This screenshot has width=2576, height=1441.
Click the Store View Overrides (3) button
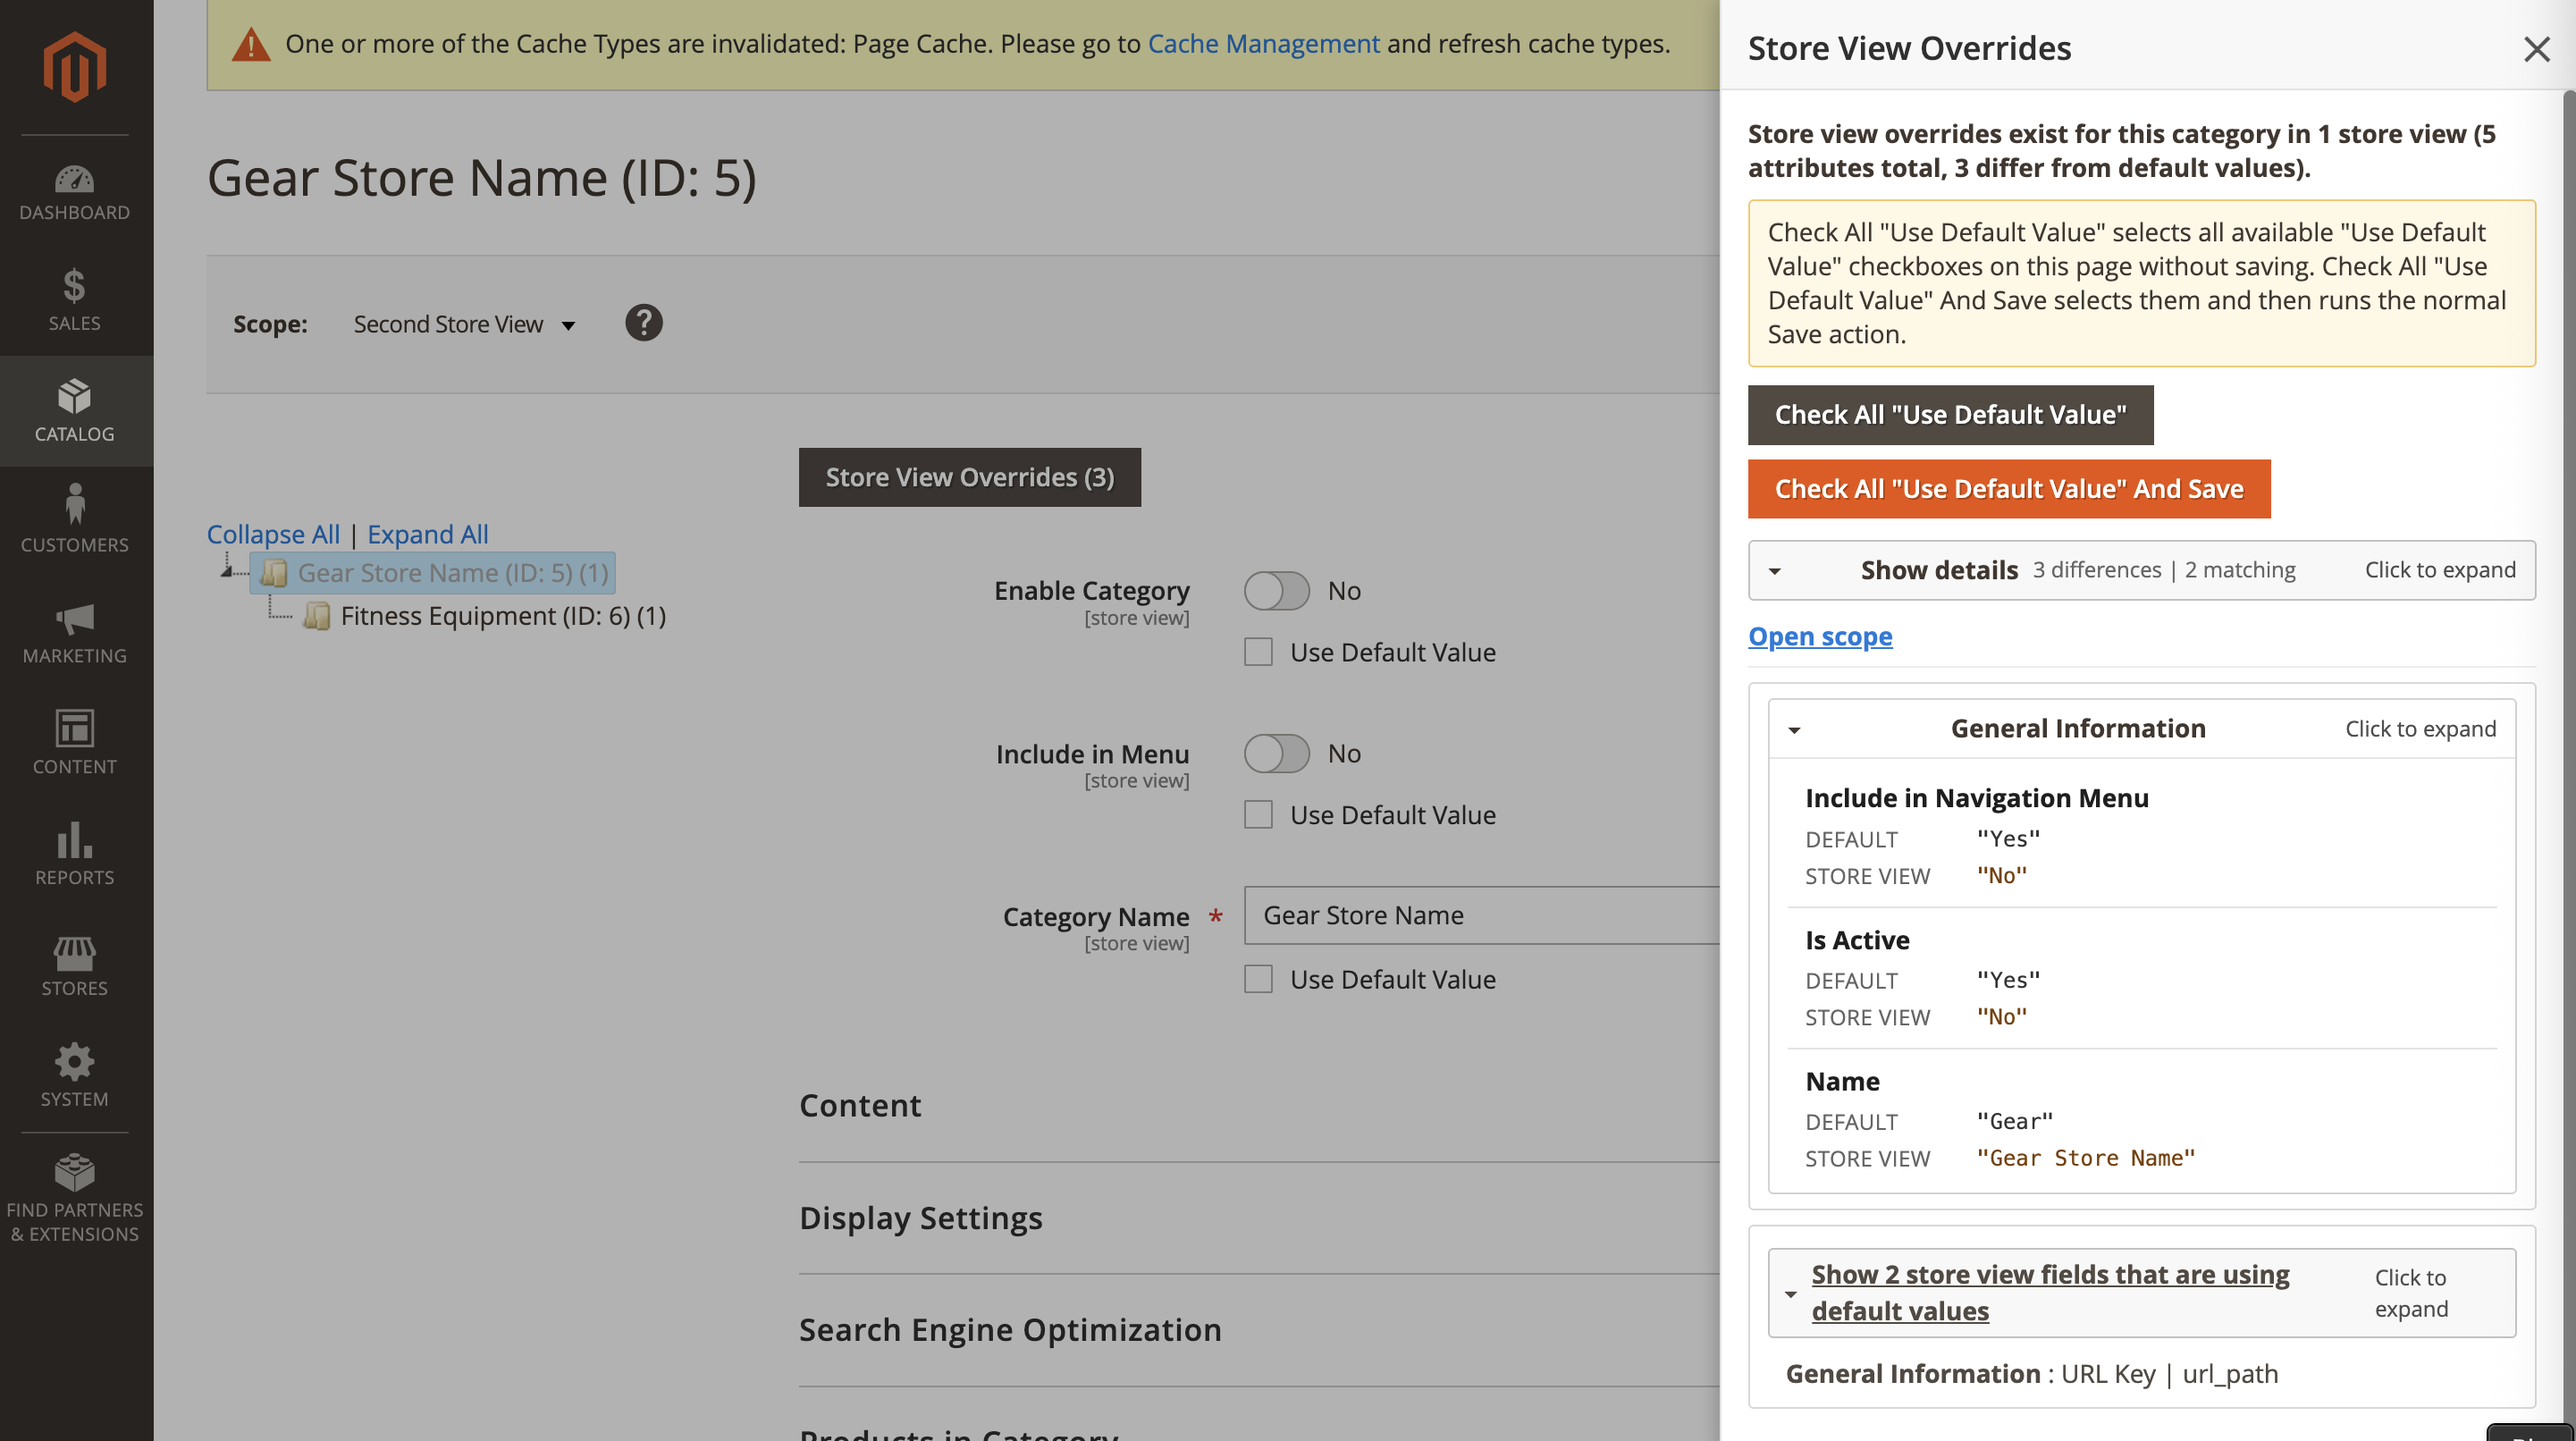pyautogui.click(x=969, y=477)
